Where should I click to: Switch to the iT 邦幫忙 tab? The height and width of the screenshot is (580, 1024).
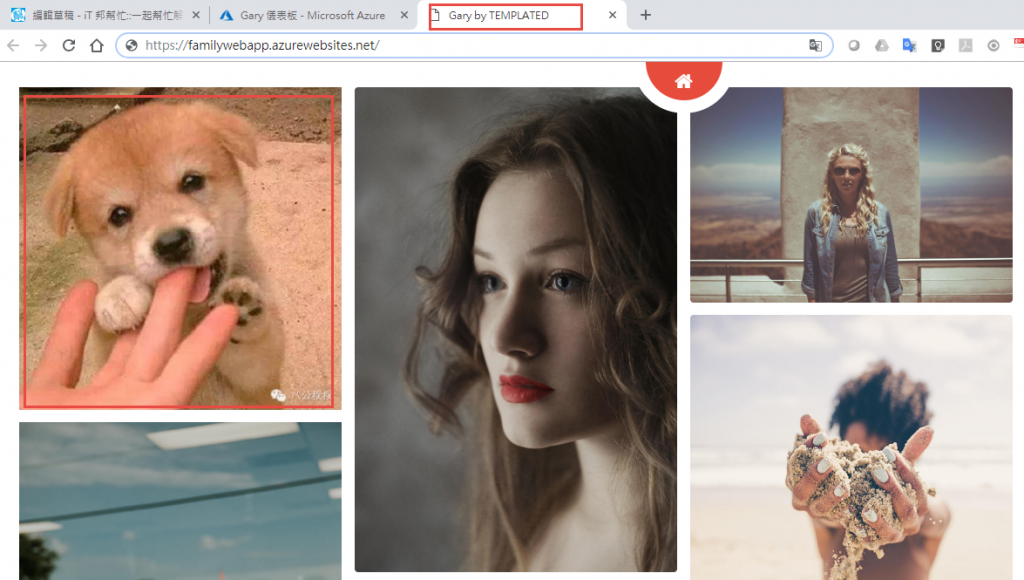click(x=106, y=15)
